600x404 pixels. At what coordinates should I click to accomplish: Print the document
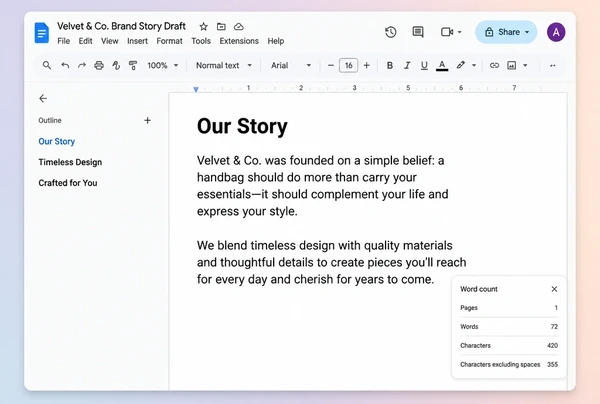point(99,65)
